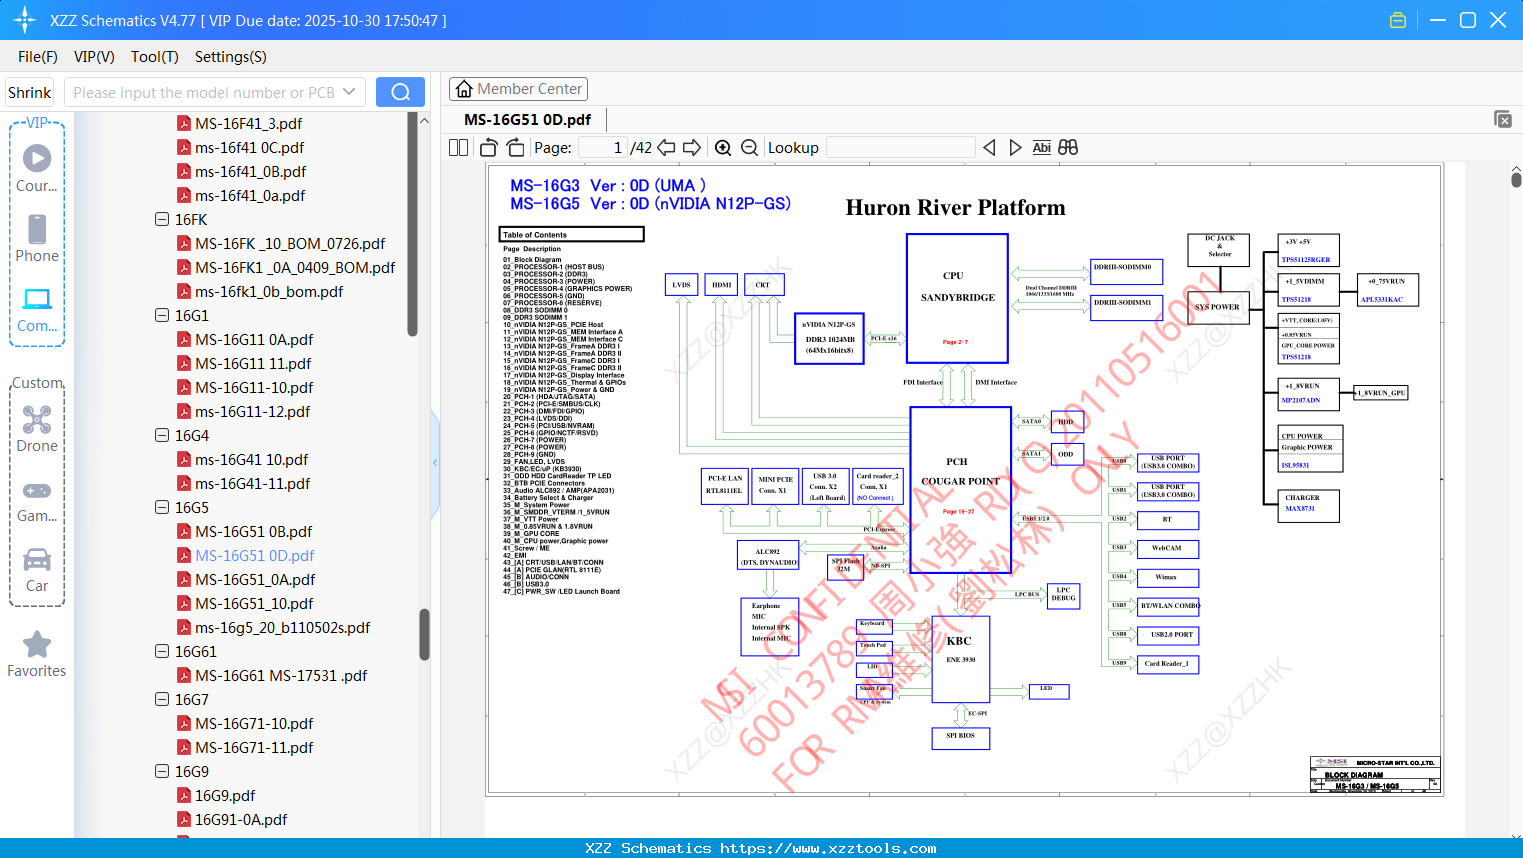Open the File(F) menu

[38, 57]
